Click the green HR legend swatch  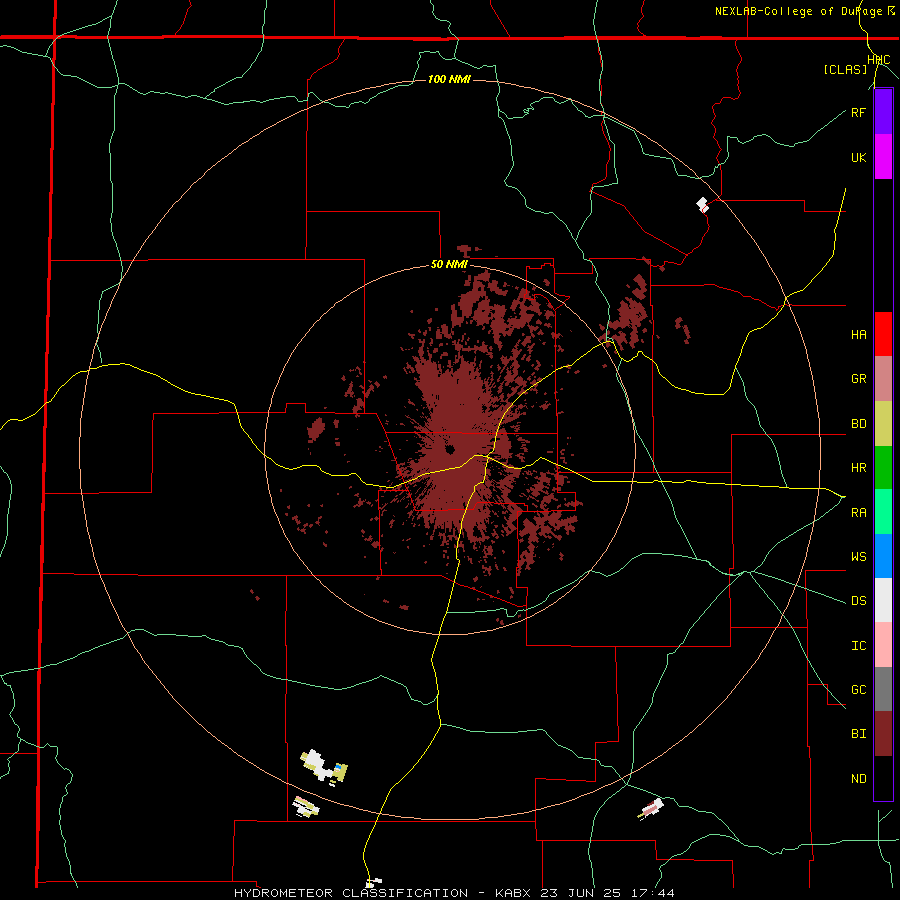pos(883,467)
